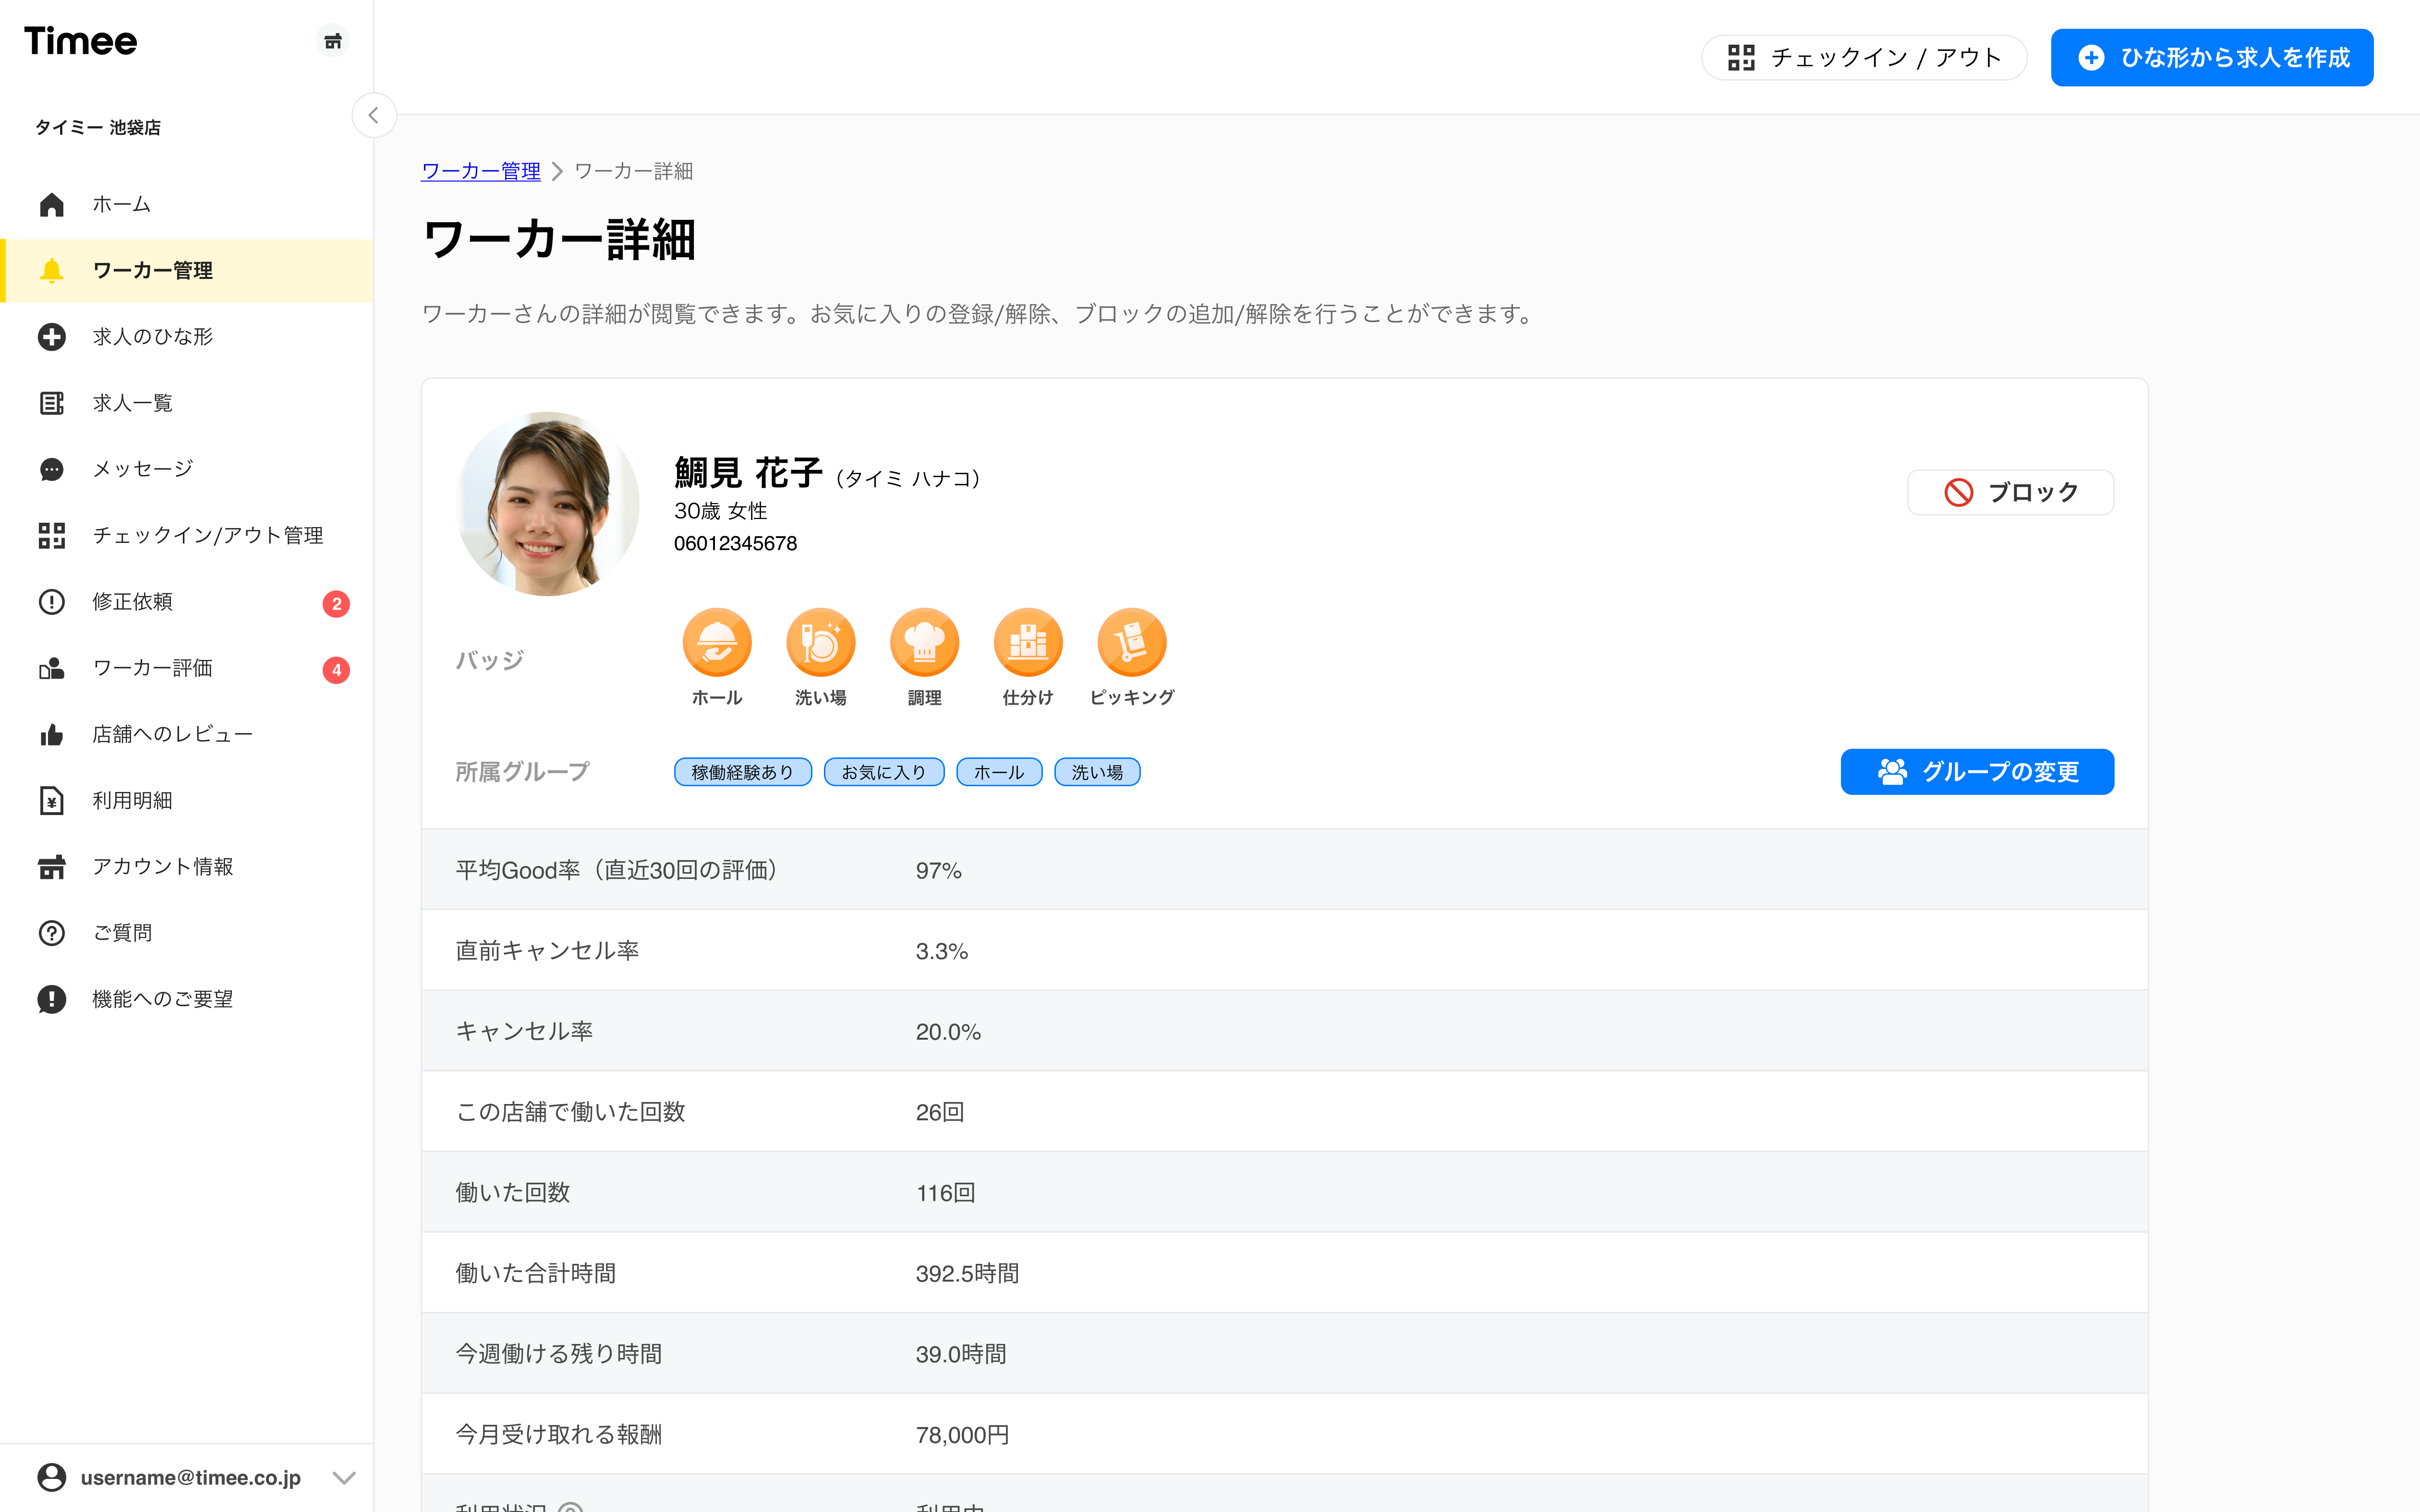2420x1512 pixels.
Task: Click 78,000円 monthly reward value
Action: (x=962, y=1435)
